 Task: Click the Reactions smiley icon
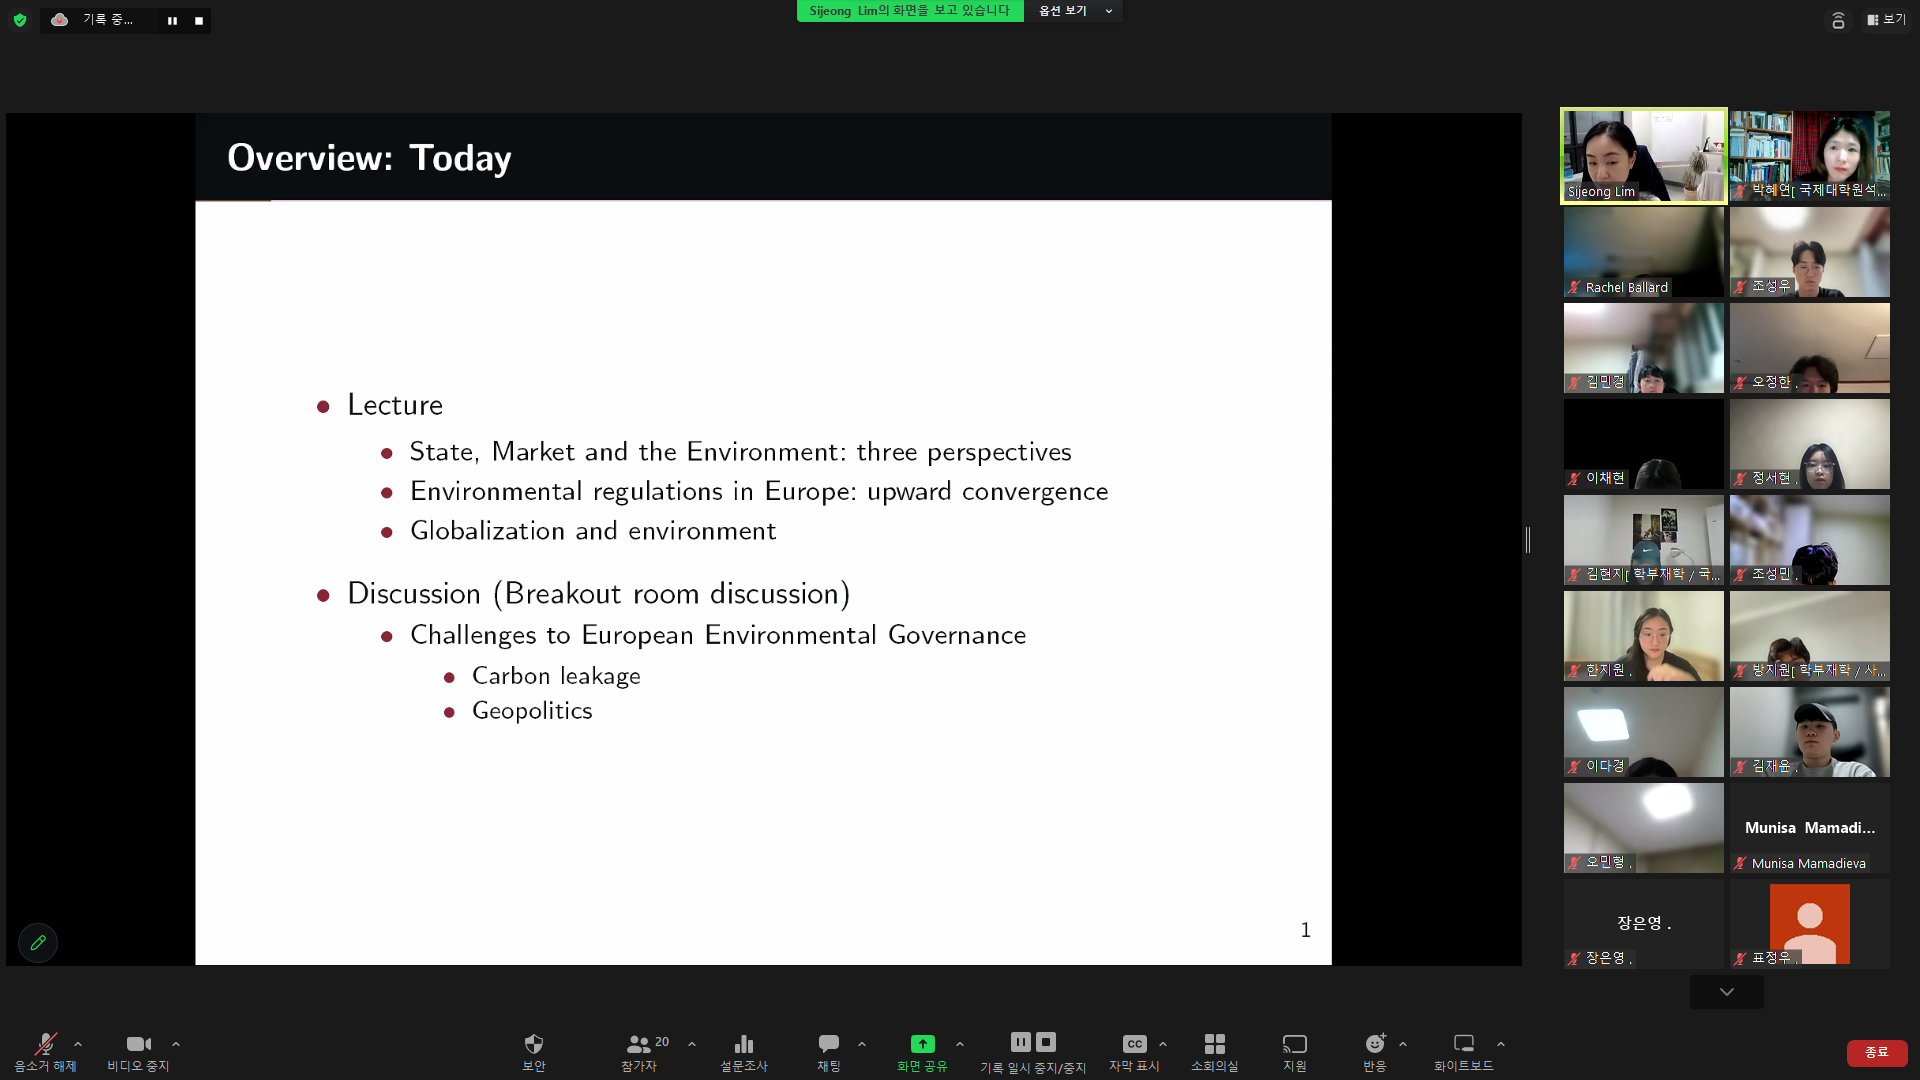click(1375, 1045)
